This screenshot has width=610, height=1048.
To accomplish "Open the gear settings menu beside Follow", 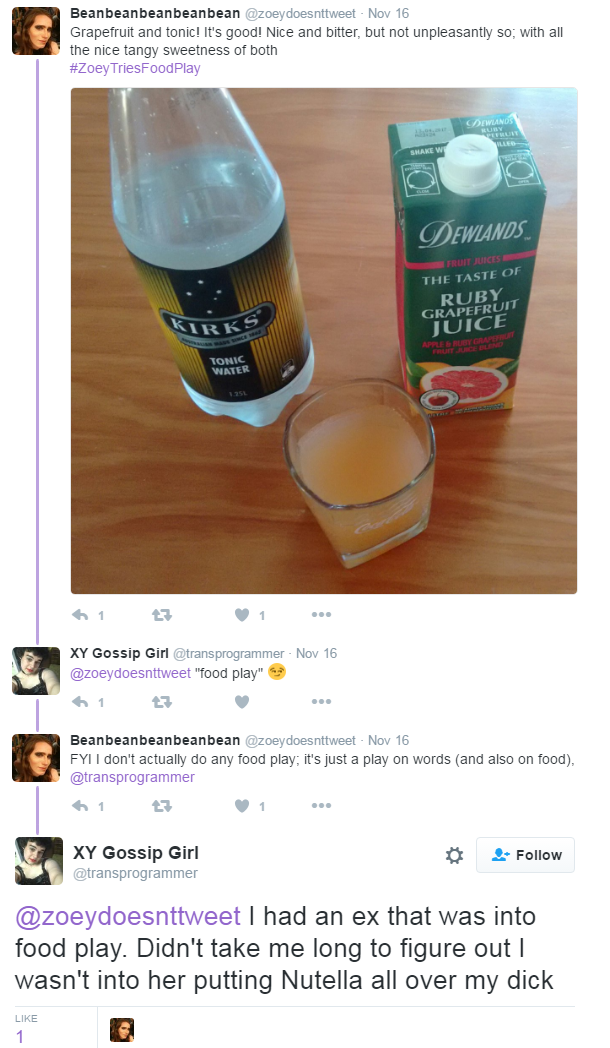I will click(x=454, y=855).
